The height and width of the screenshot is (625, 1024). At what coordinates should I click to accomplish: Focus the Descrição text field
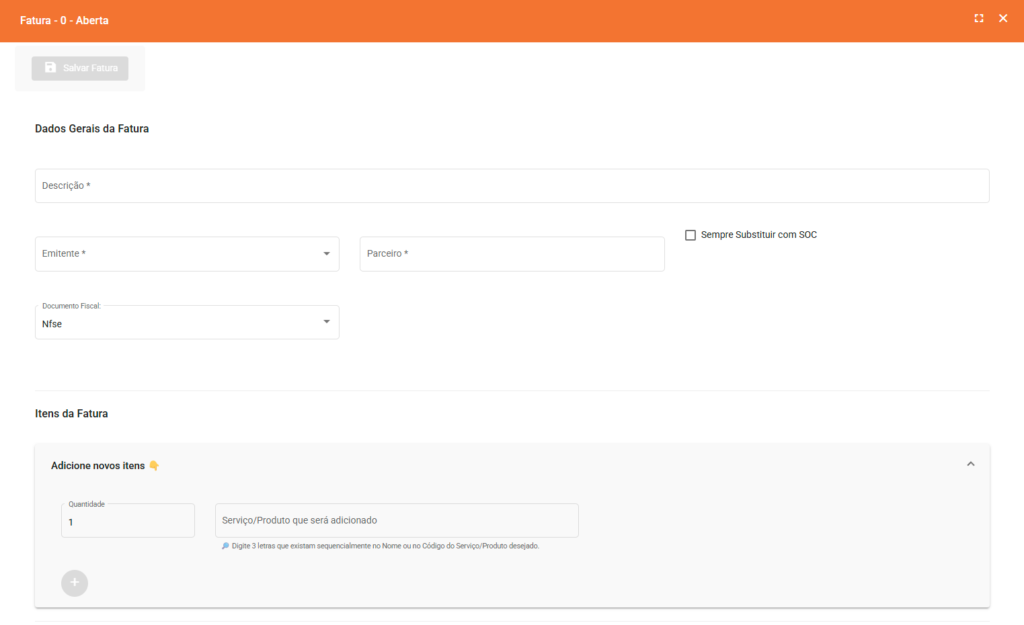click(x=511, y=186)
